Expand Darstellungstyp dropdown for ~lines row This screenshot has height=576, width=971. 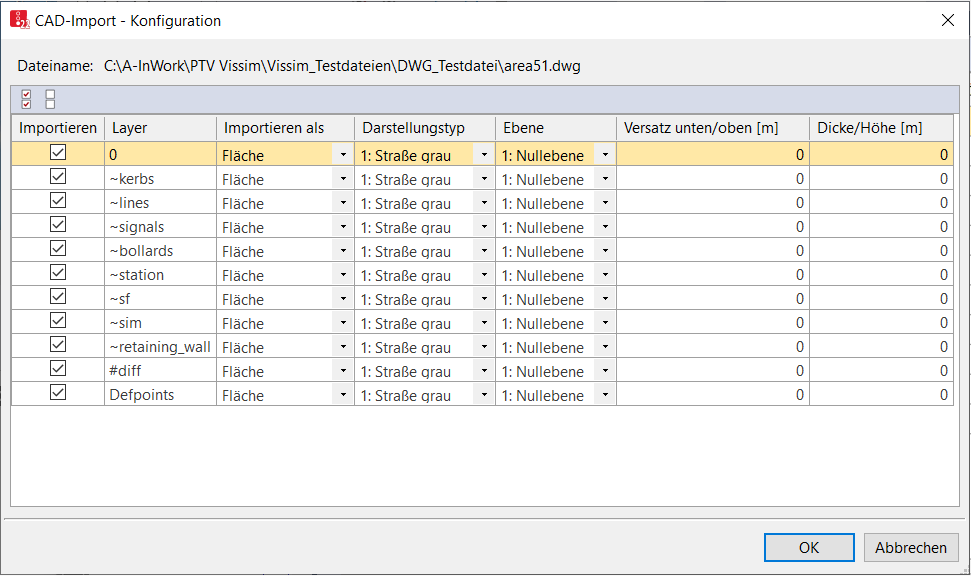[x=484, y=203]
